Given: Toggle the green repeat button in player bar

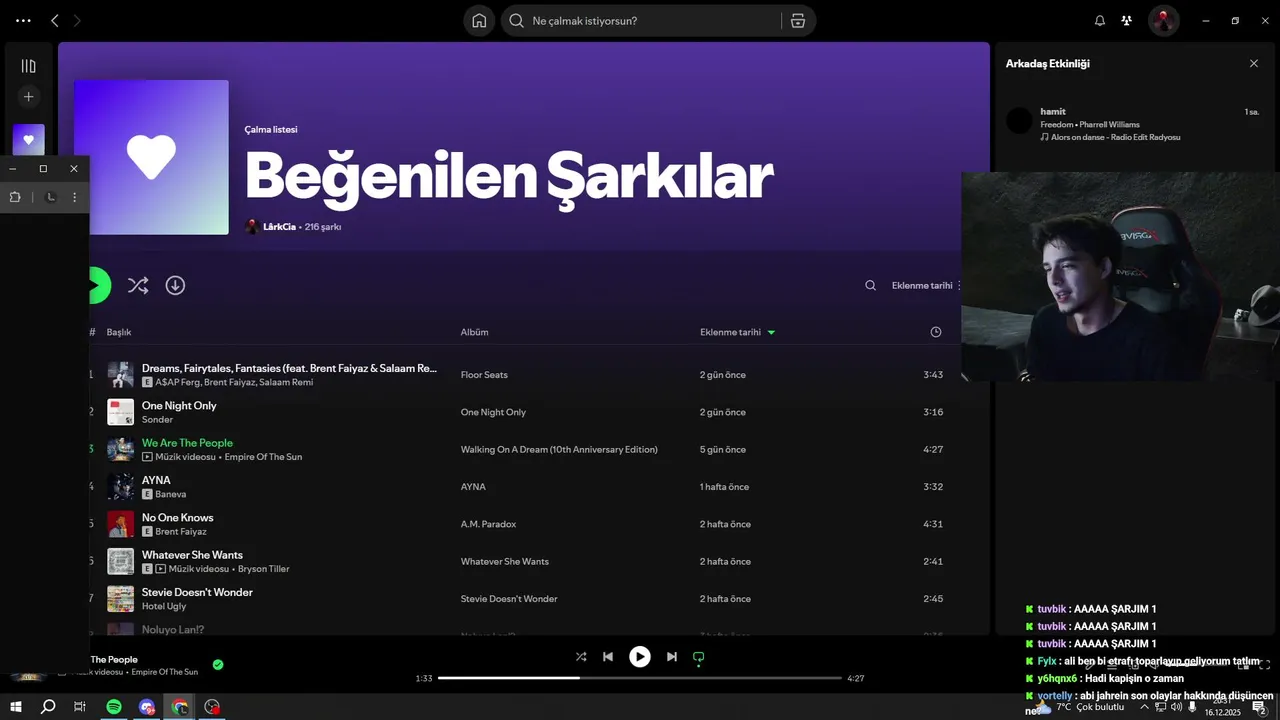Looking at the screenshot, I should pos(699,657).
